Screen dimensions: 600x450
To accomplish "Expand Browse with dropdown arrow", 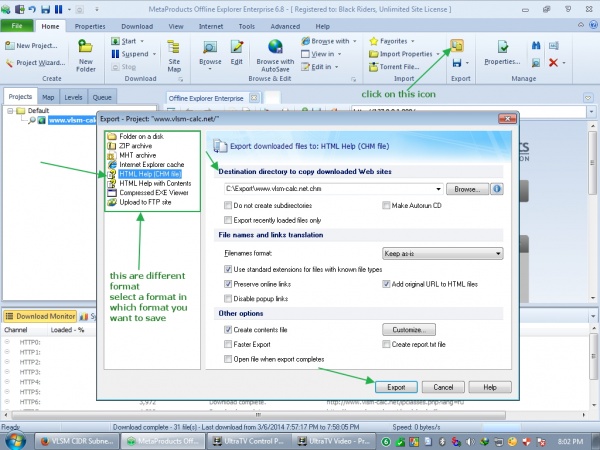I will [355, 41].
